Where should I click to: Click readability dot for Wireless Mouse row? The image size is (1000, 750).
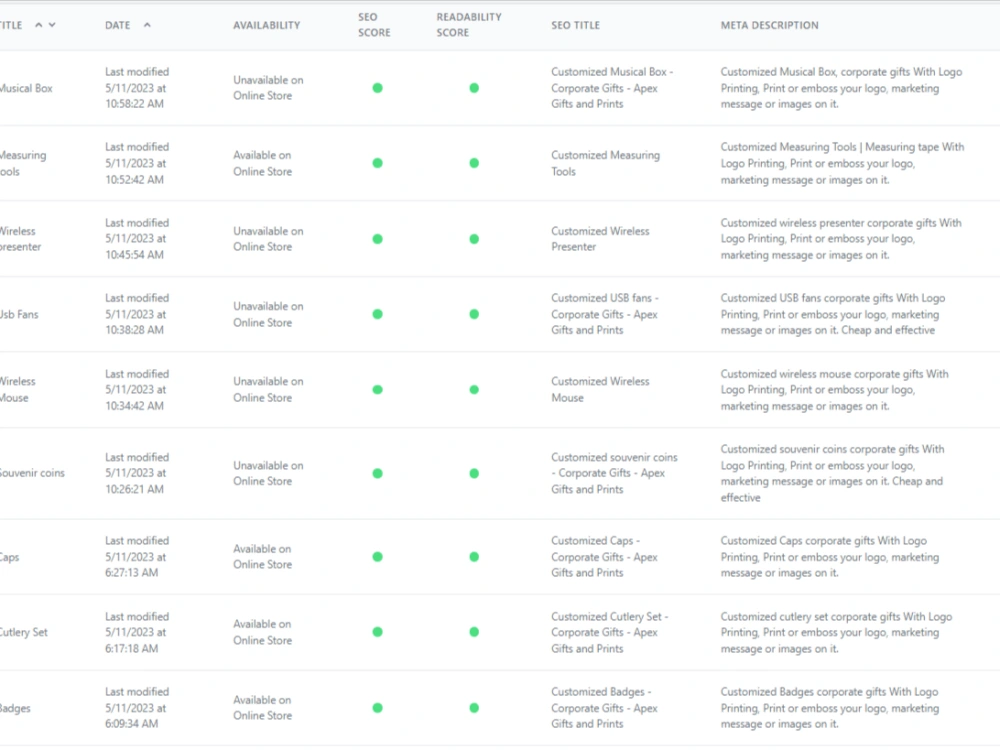(x=474, y=390)
